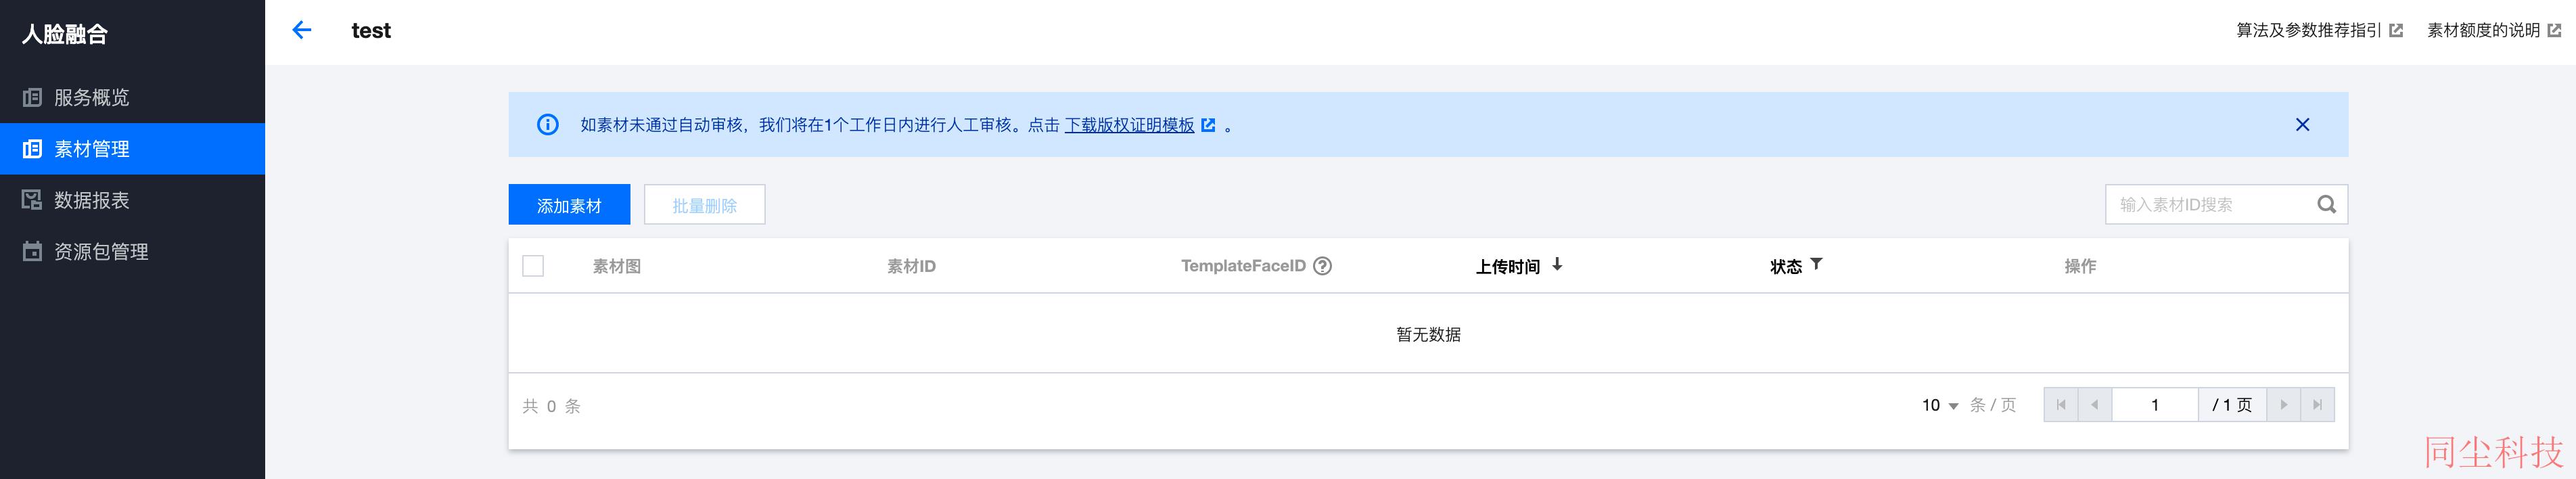The width and height of the screenshot is (2576, 479).
Task: Go back using the blue arrow icon
Action: point(301,30)
